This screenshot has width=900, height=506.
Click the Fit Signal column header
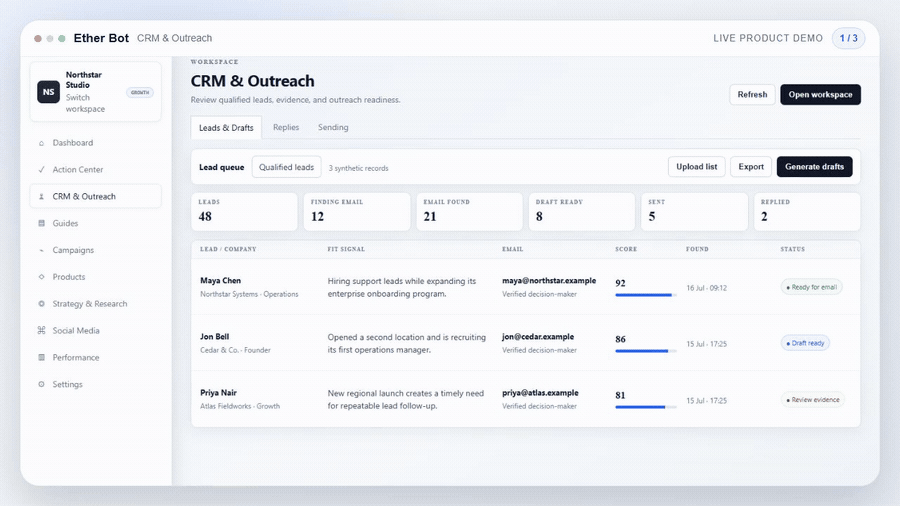tap(346, 250)
